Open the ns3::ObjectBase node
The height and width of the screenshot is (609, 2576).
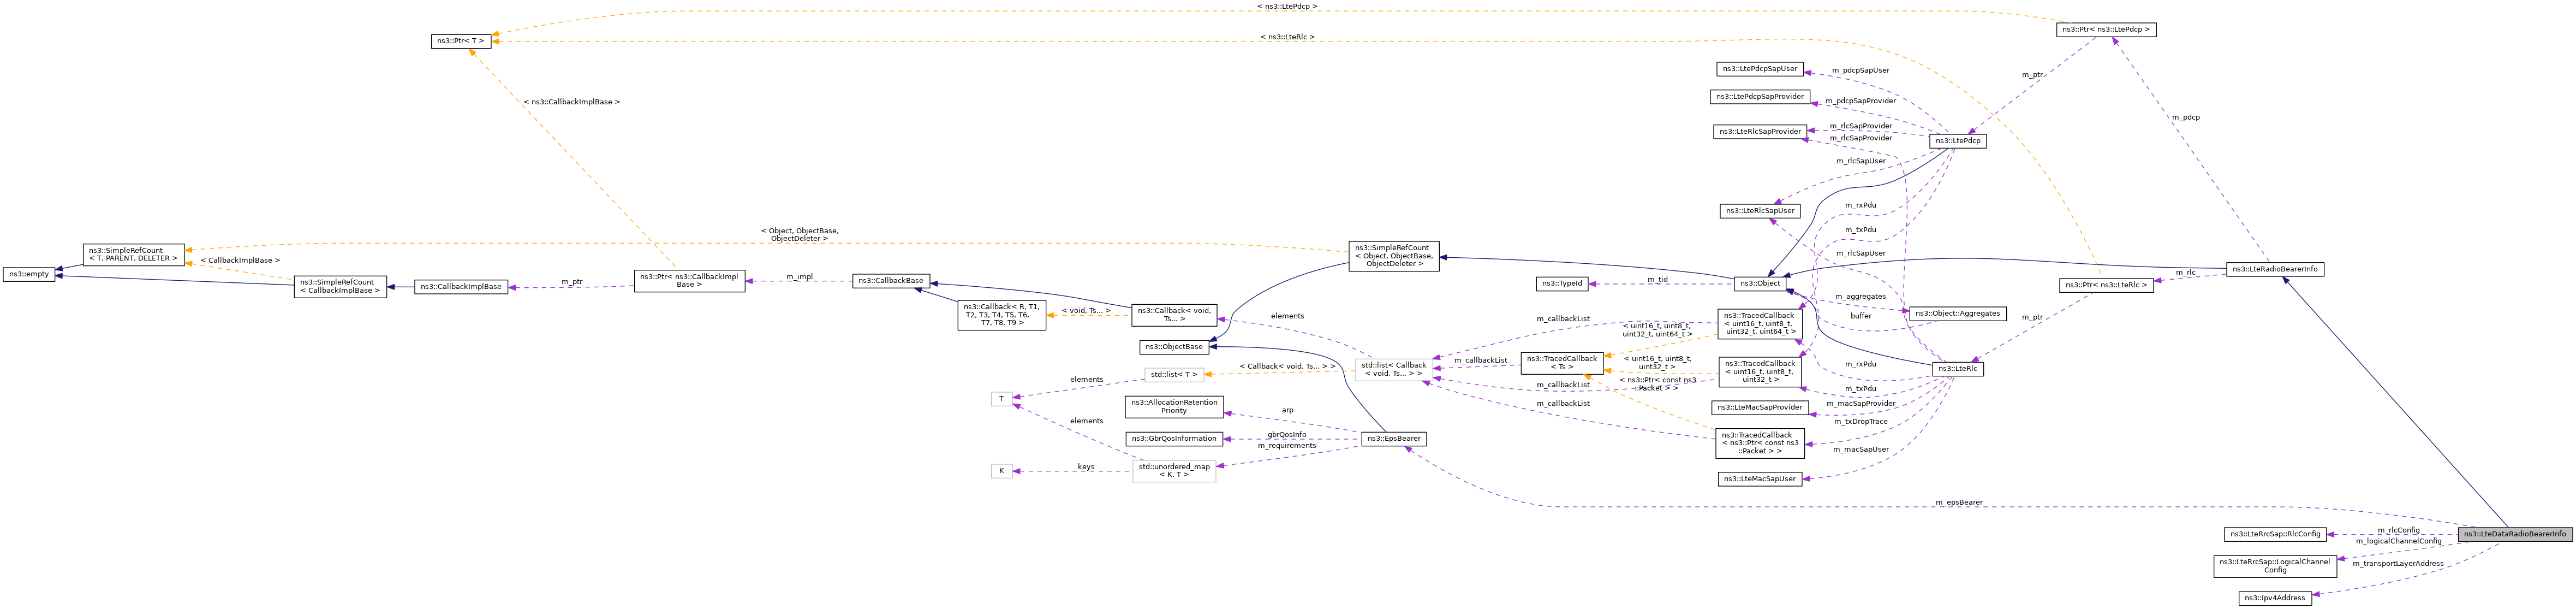click(1174, 347)
